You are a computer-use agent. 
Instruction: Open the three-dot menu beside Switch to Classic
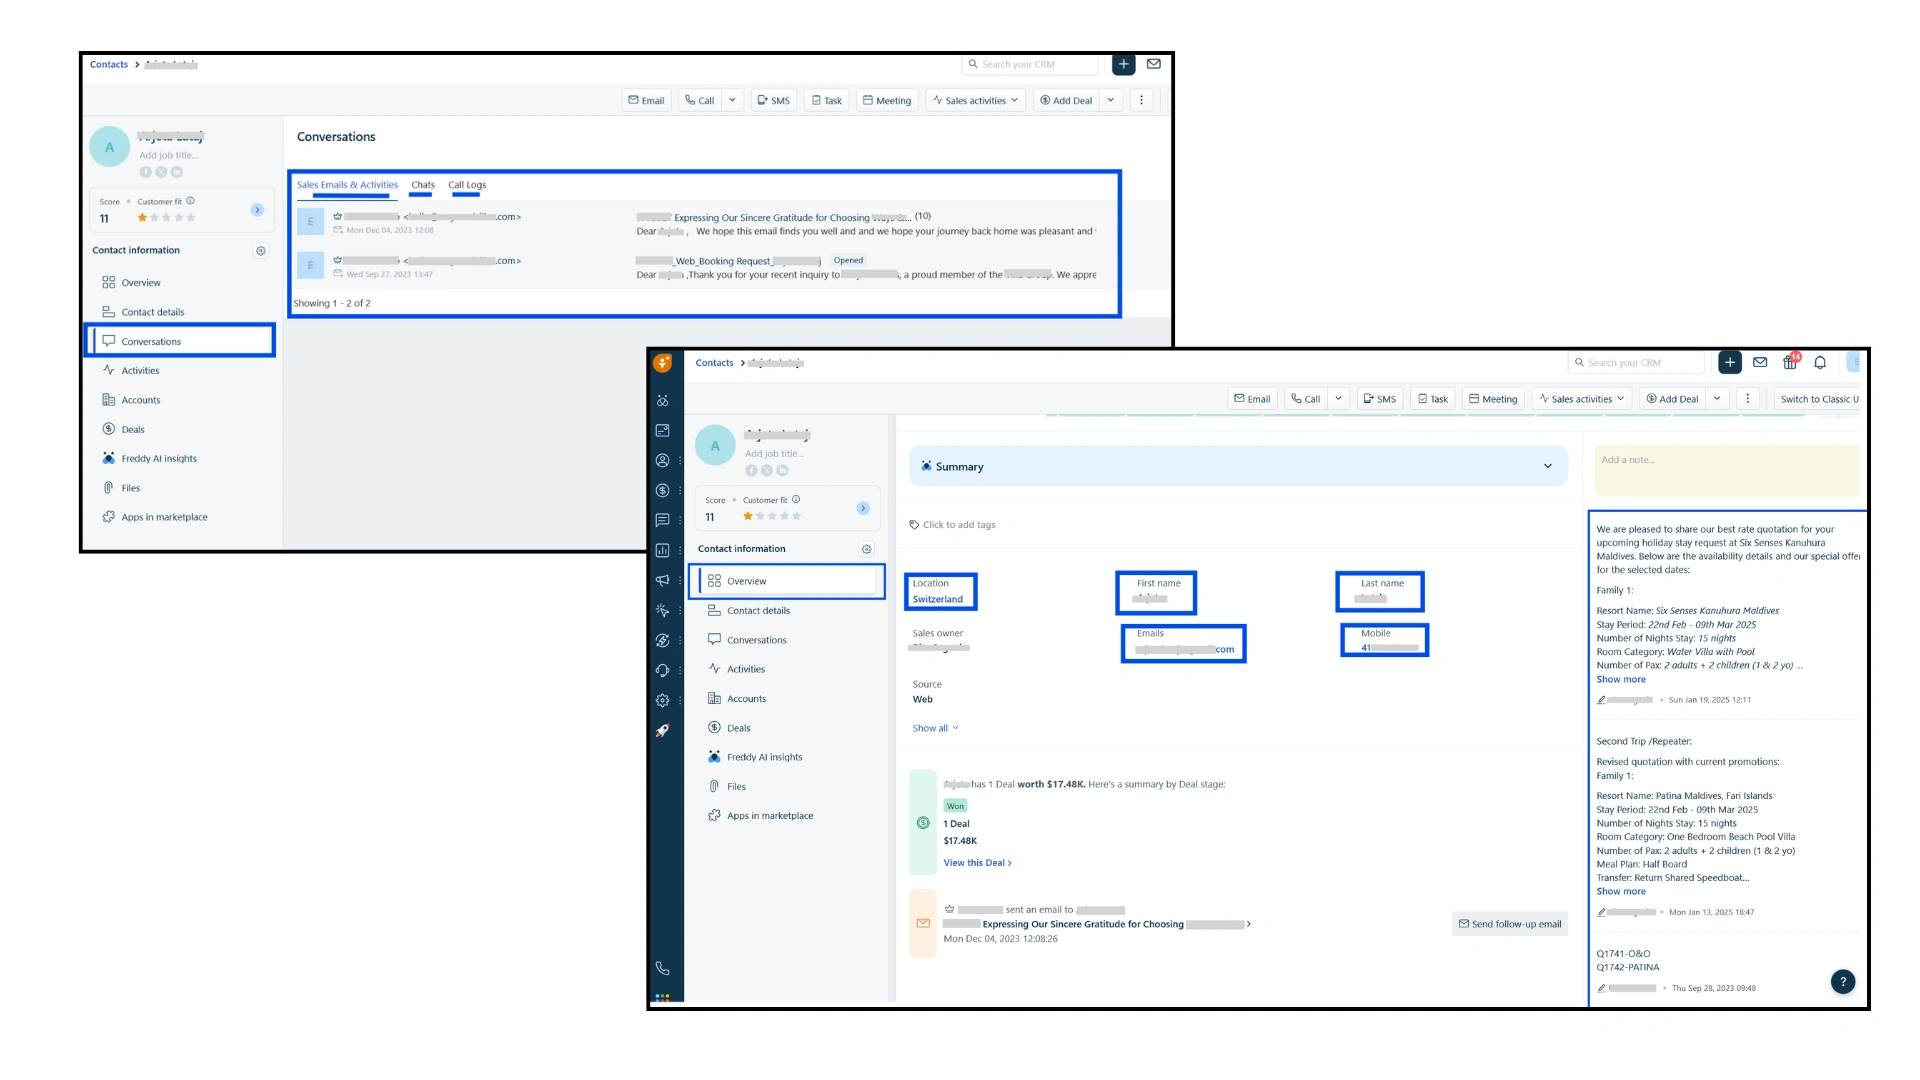(x=1747, y=399)
